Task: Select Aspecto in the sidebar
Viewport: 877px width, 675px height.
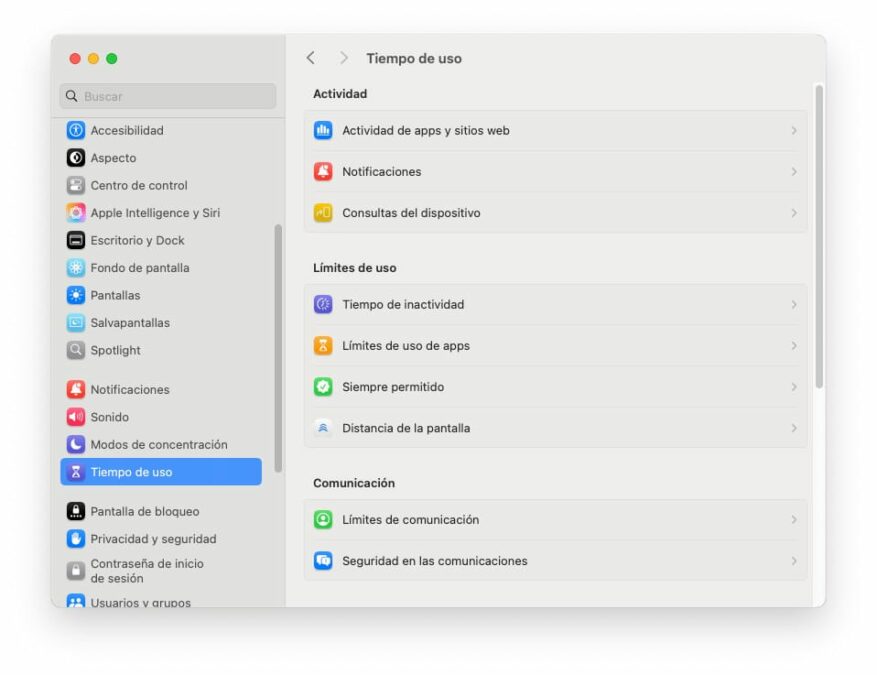Action: (161, 158)
